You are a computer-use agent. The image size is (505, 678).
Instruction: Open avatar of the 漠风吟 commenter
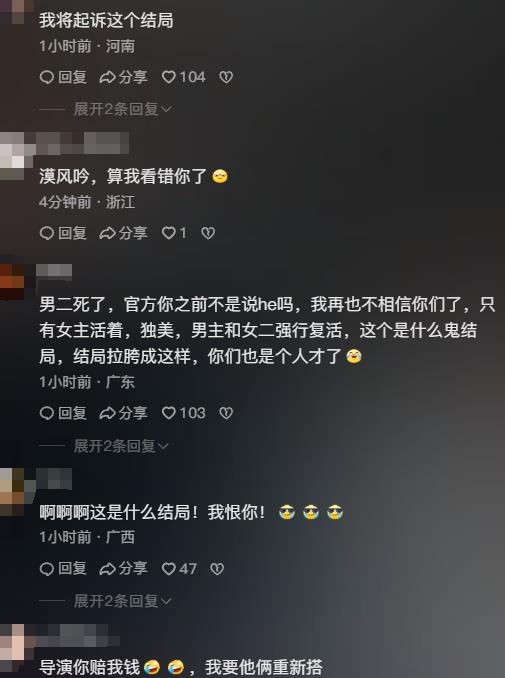(12, 156)
